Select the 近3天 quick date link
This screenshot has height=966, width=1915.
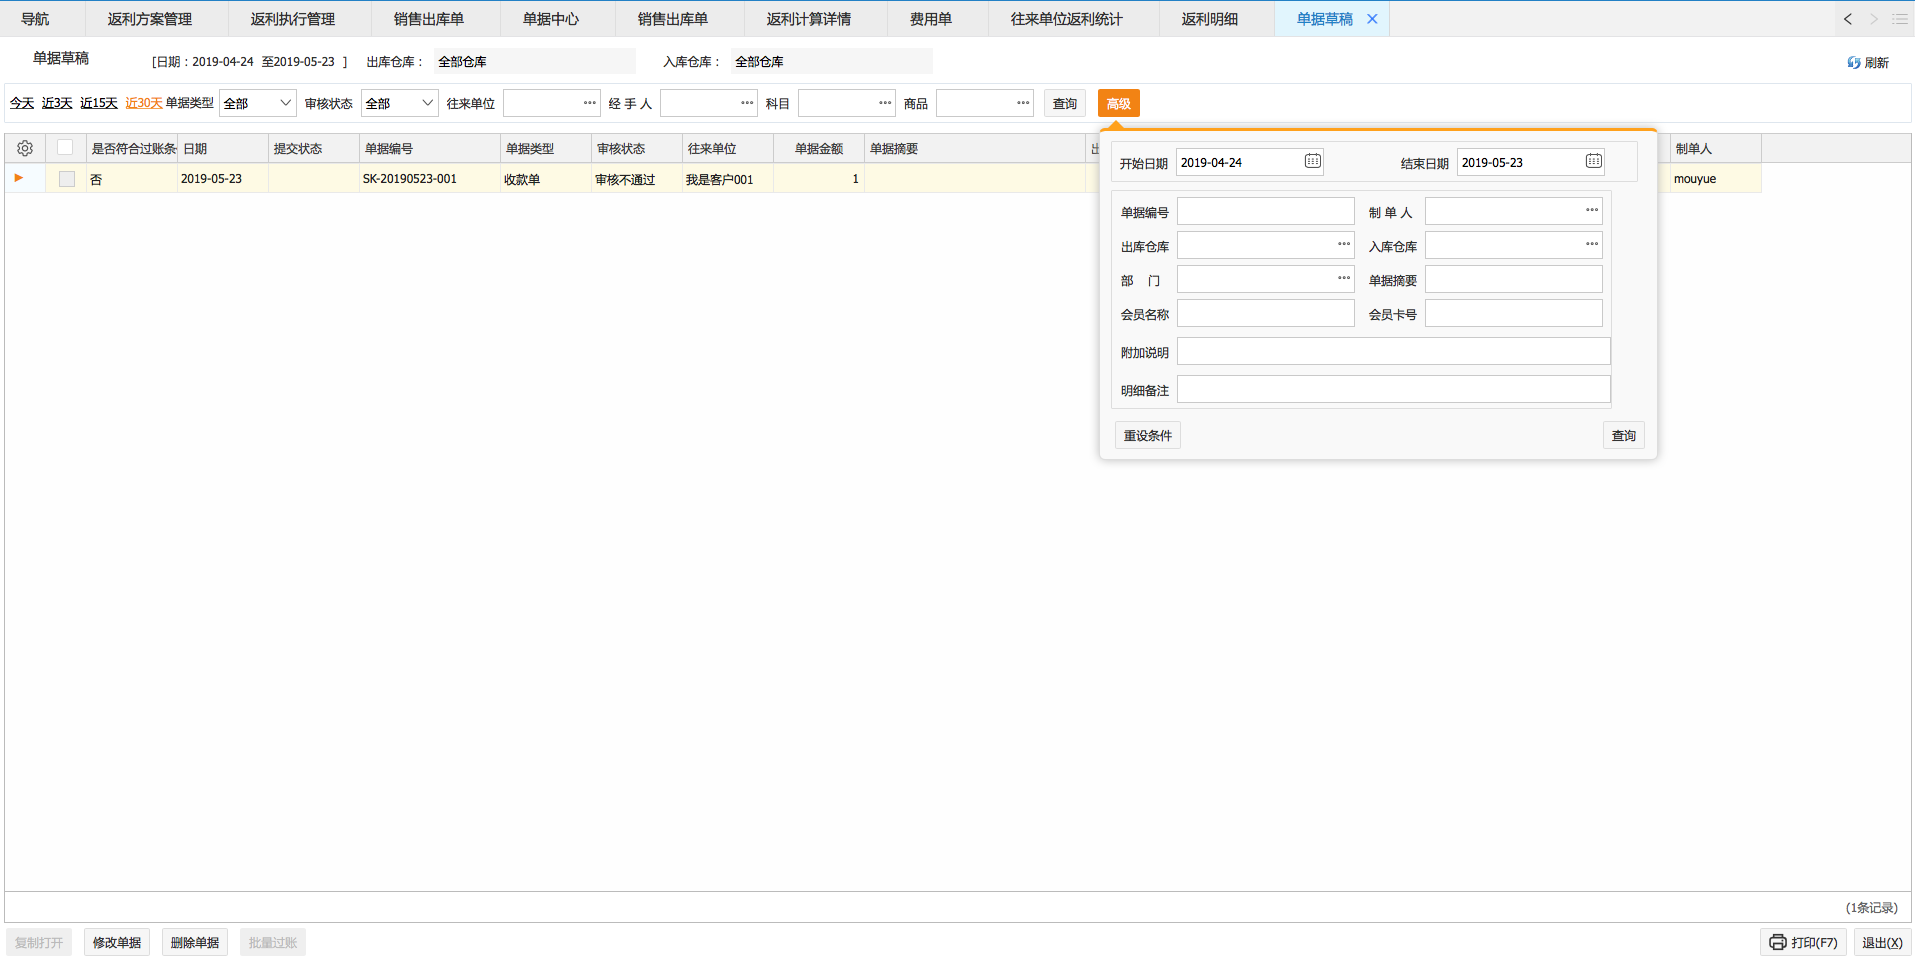click(x=57, y=103)
